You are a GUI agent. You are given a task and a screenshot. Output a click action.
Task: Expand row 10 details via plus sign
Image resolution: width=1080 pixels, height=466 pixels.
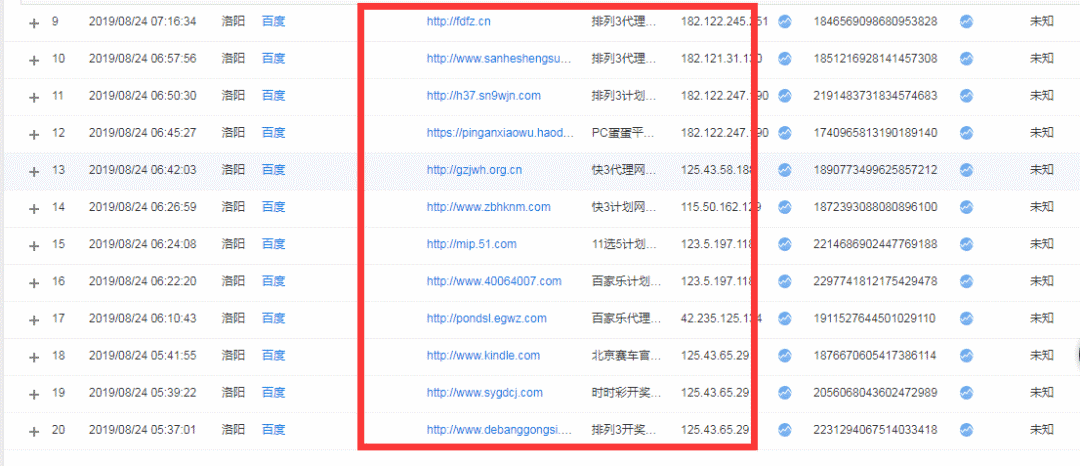[34, 61]
